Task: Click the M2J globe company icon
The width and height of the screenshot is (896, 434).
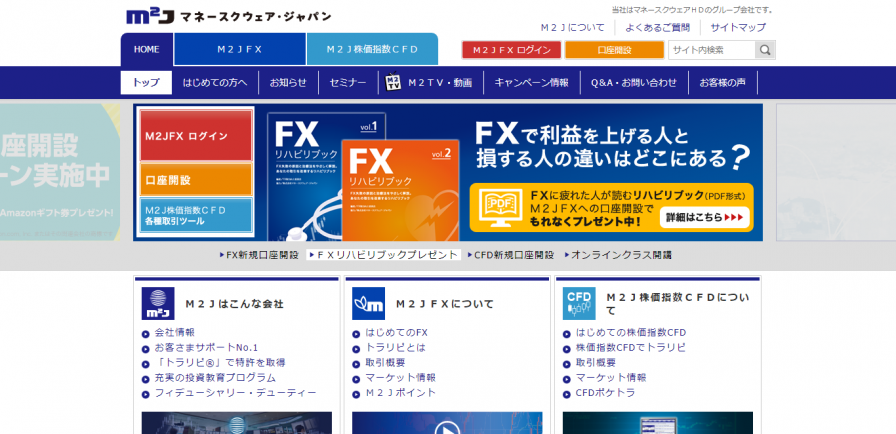Action: pos(158,304)
